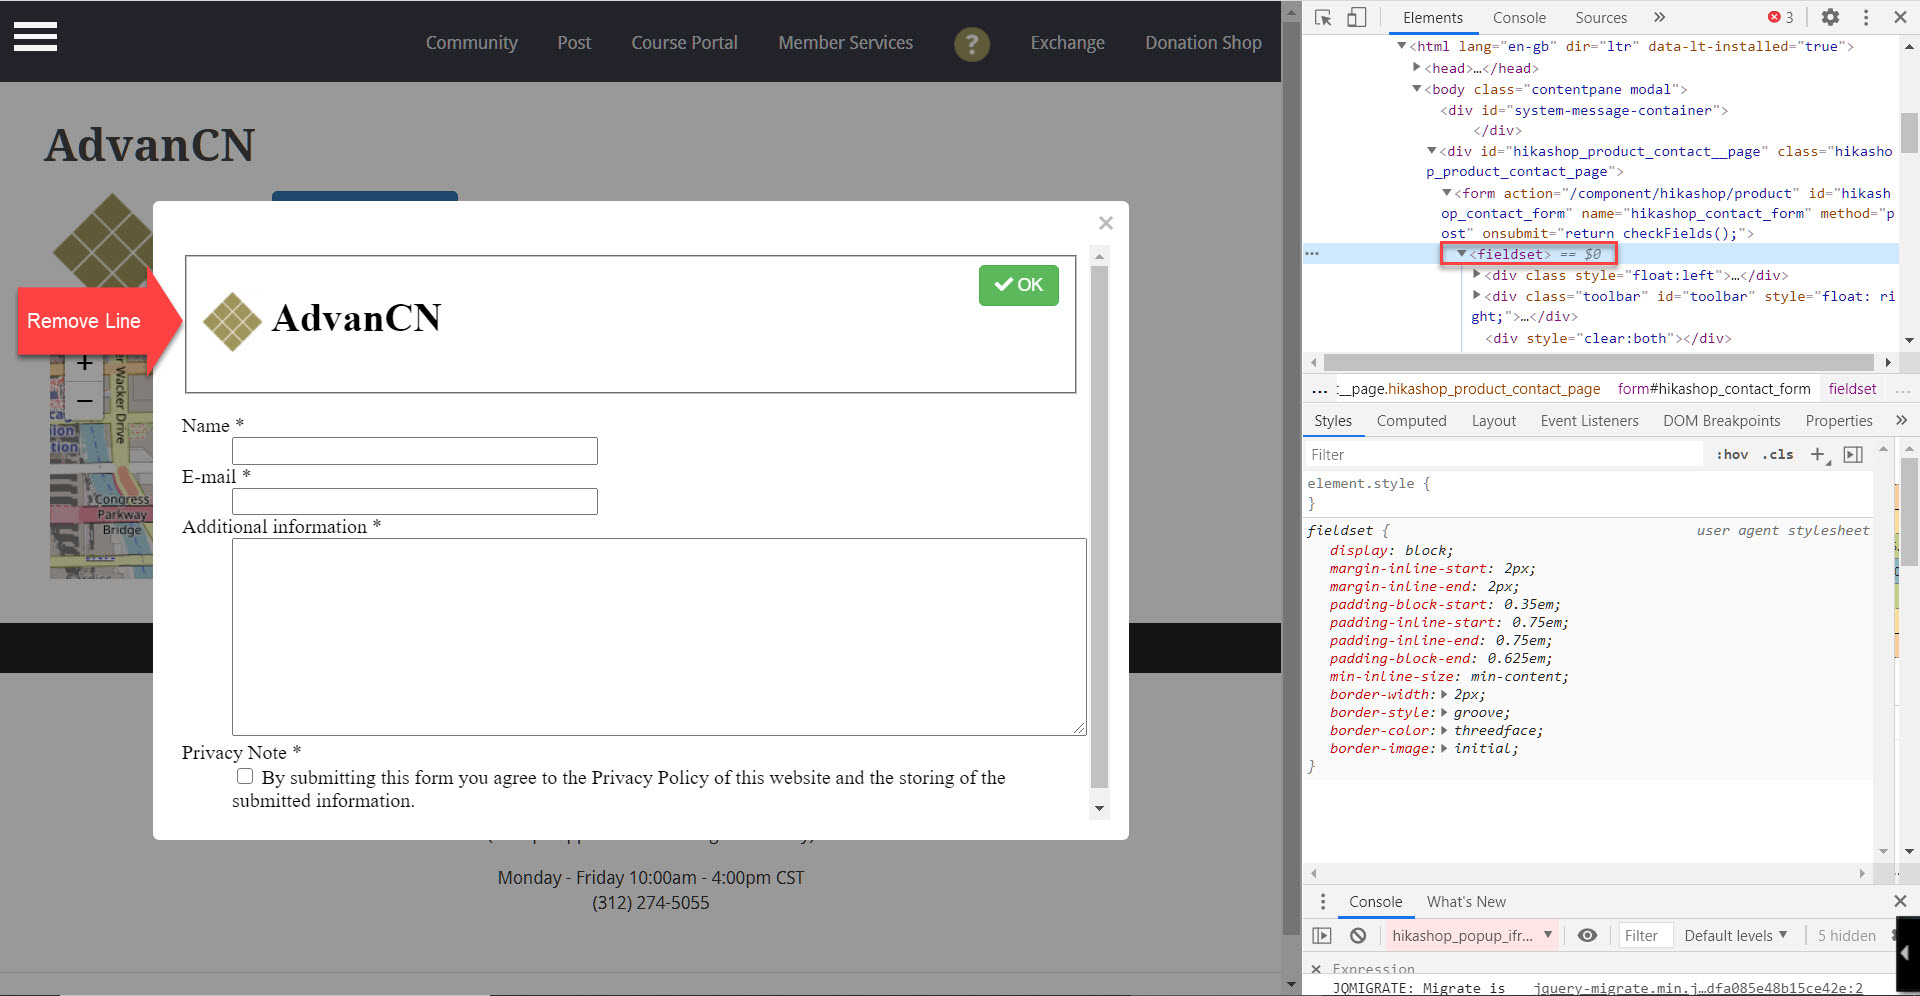Click the breadcrumb left ellipsis in Elements

click(1320, 389)
